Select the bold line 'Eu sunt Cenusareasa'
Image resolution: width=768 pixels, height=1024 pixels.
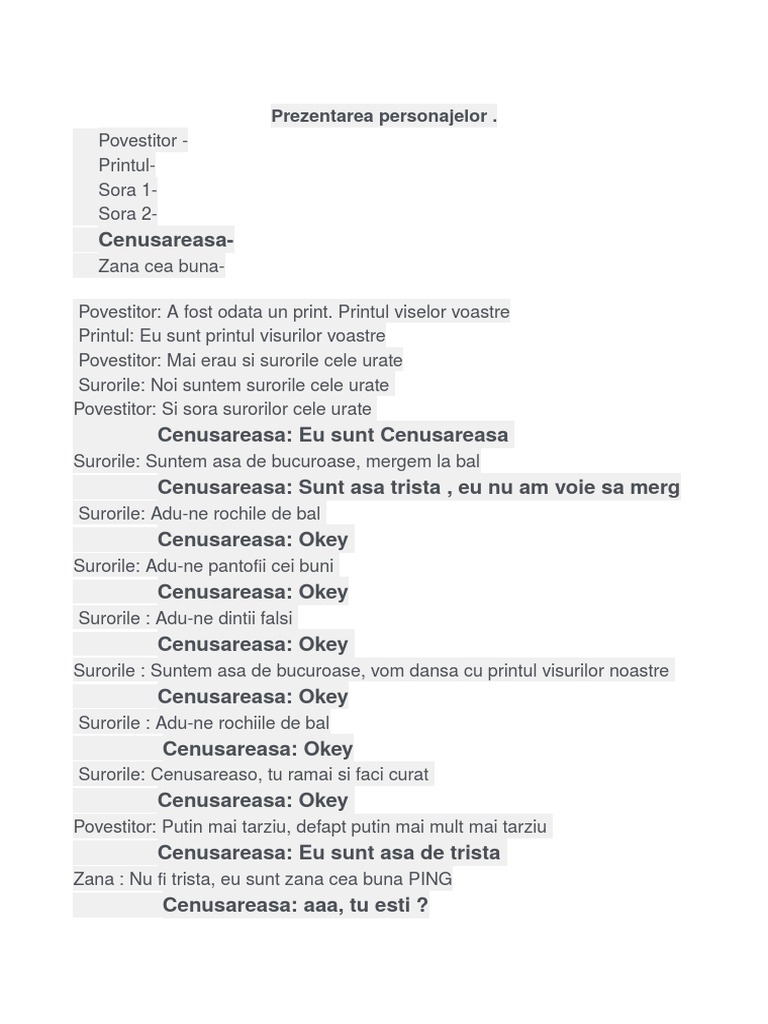pyautogui.click(x=333, y=435)
